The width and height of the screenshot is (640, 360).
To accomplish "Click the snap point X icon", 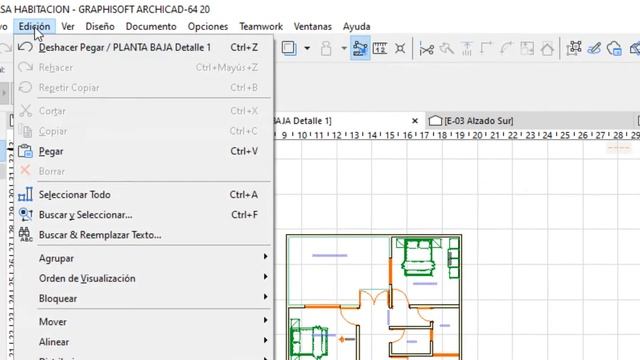I will point(400,49).
